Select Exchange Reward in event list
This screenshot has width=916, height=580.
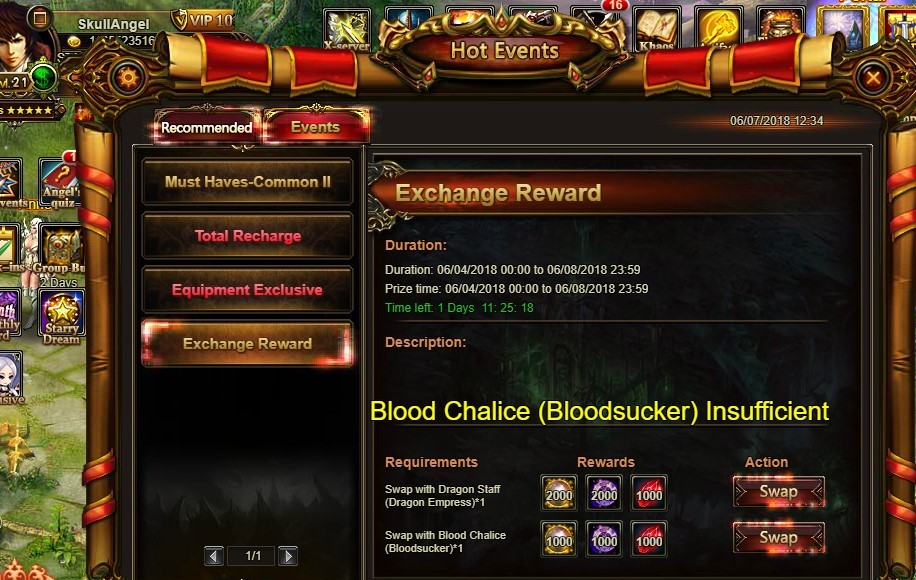click(247, 343)
